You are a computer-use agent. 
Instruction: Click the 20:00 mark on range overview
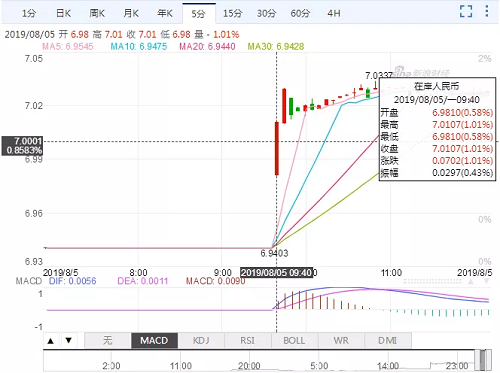coord(249,366)
